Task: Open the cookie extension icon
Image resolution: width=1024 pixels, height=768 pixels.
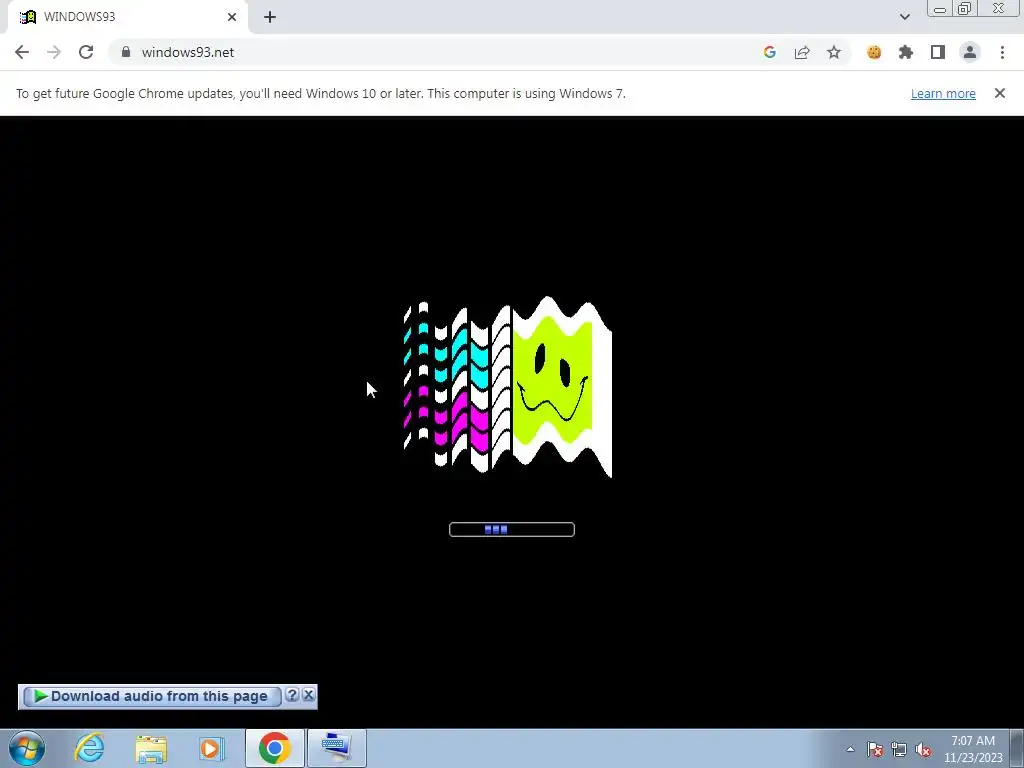Action: (x=874, y=52)
